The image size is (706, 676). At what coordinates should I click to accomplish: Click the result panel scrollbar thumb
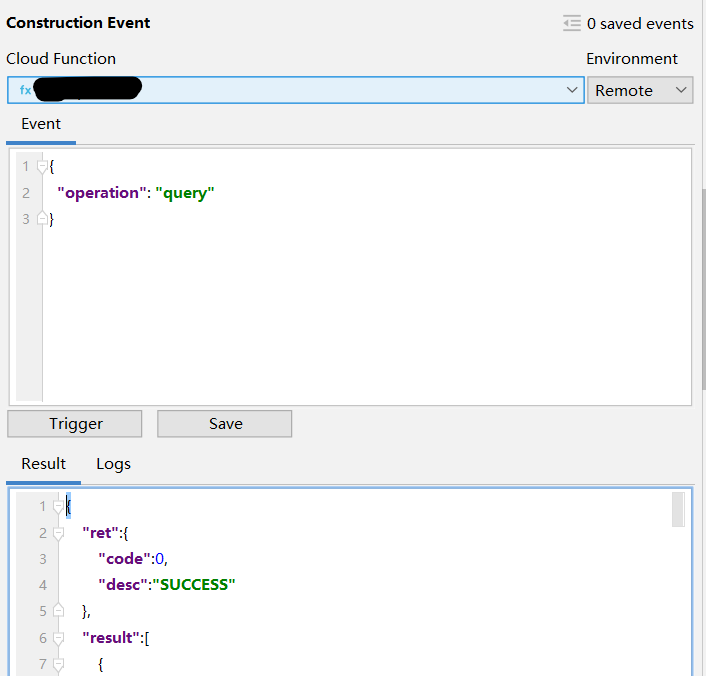click(x=678, y=509)
